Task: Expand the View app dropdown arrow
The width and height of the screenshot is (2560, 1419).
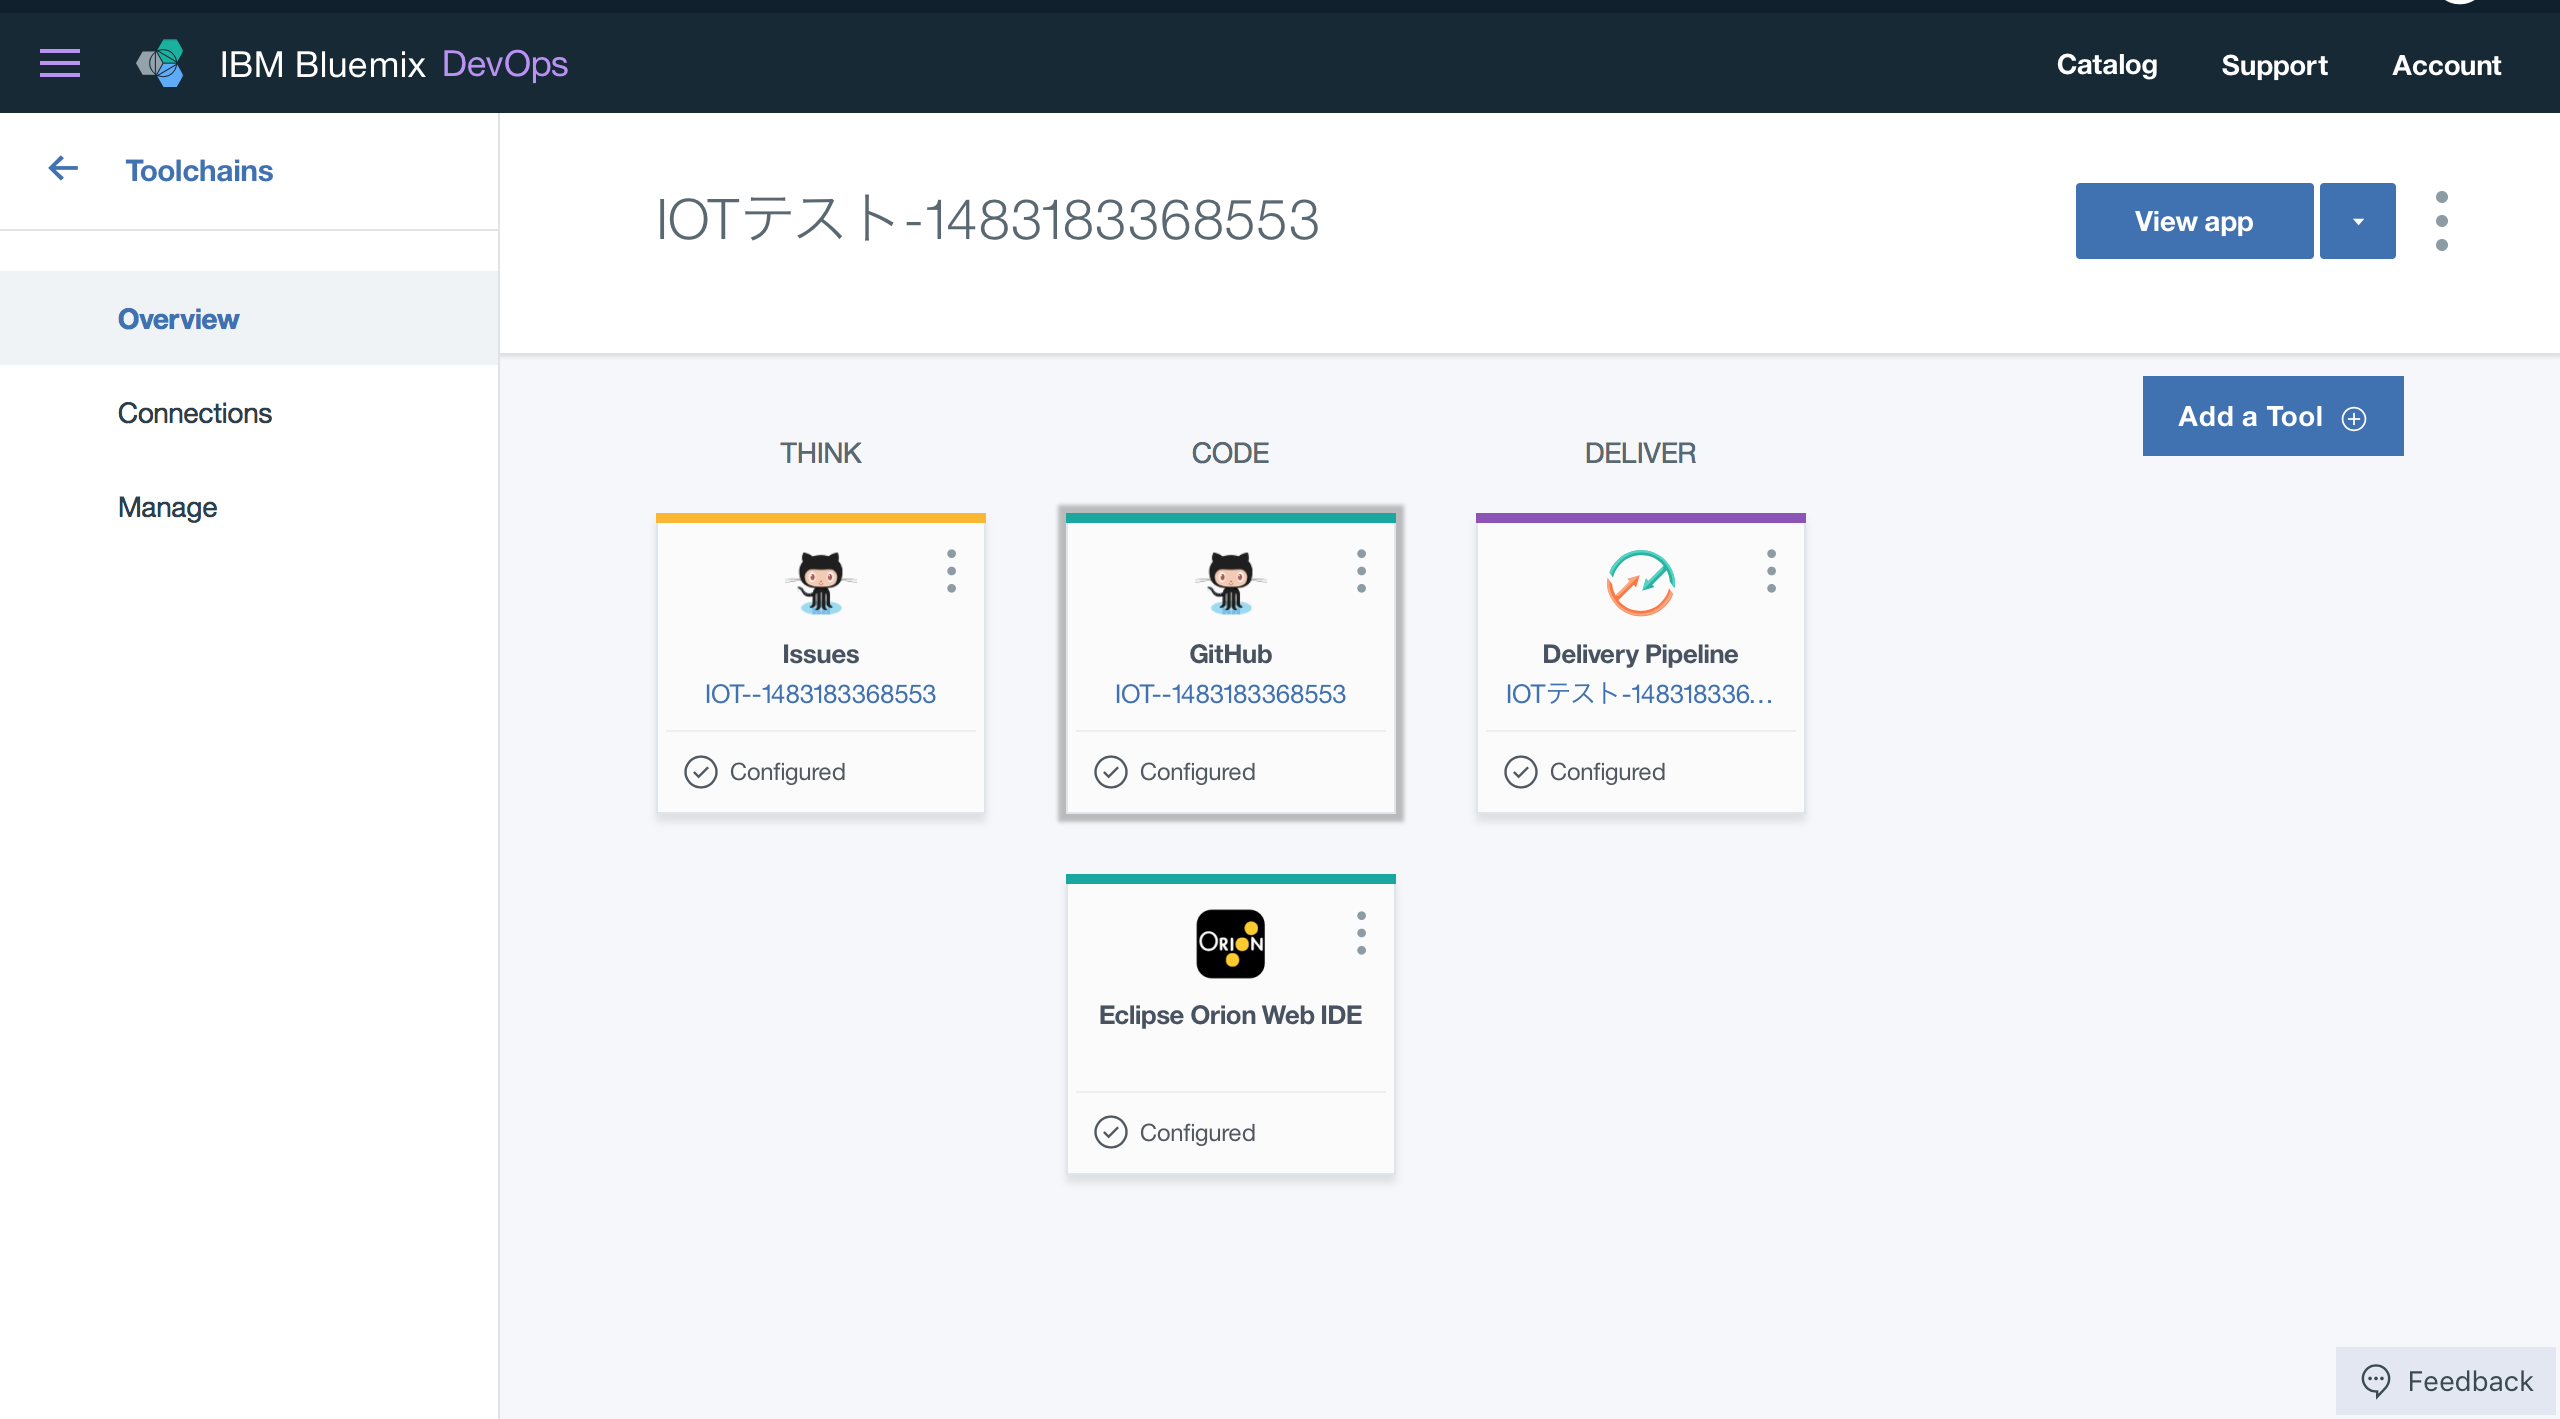Action: [x=2358, y=221]
